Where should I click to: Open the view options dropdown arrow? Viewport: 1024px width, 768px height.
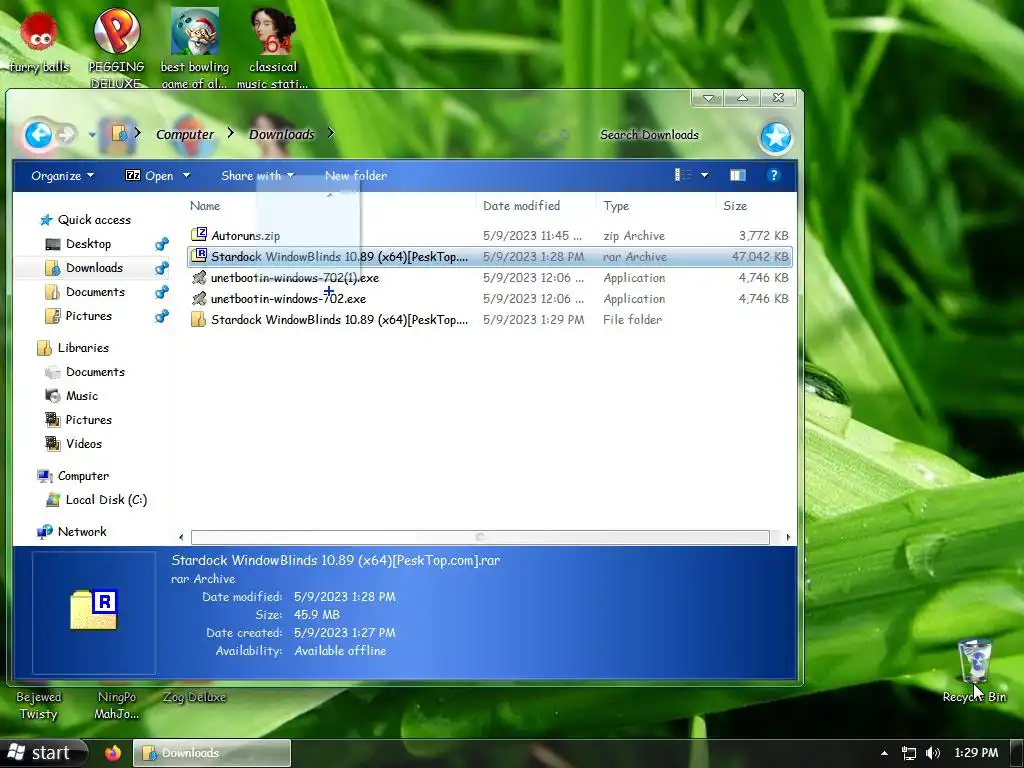pyautogui.click(x=705, y=175)
